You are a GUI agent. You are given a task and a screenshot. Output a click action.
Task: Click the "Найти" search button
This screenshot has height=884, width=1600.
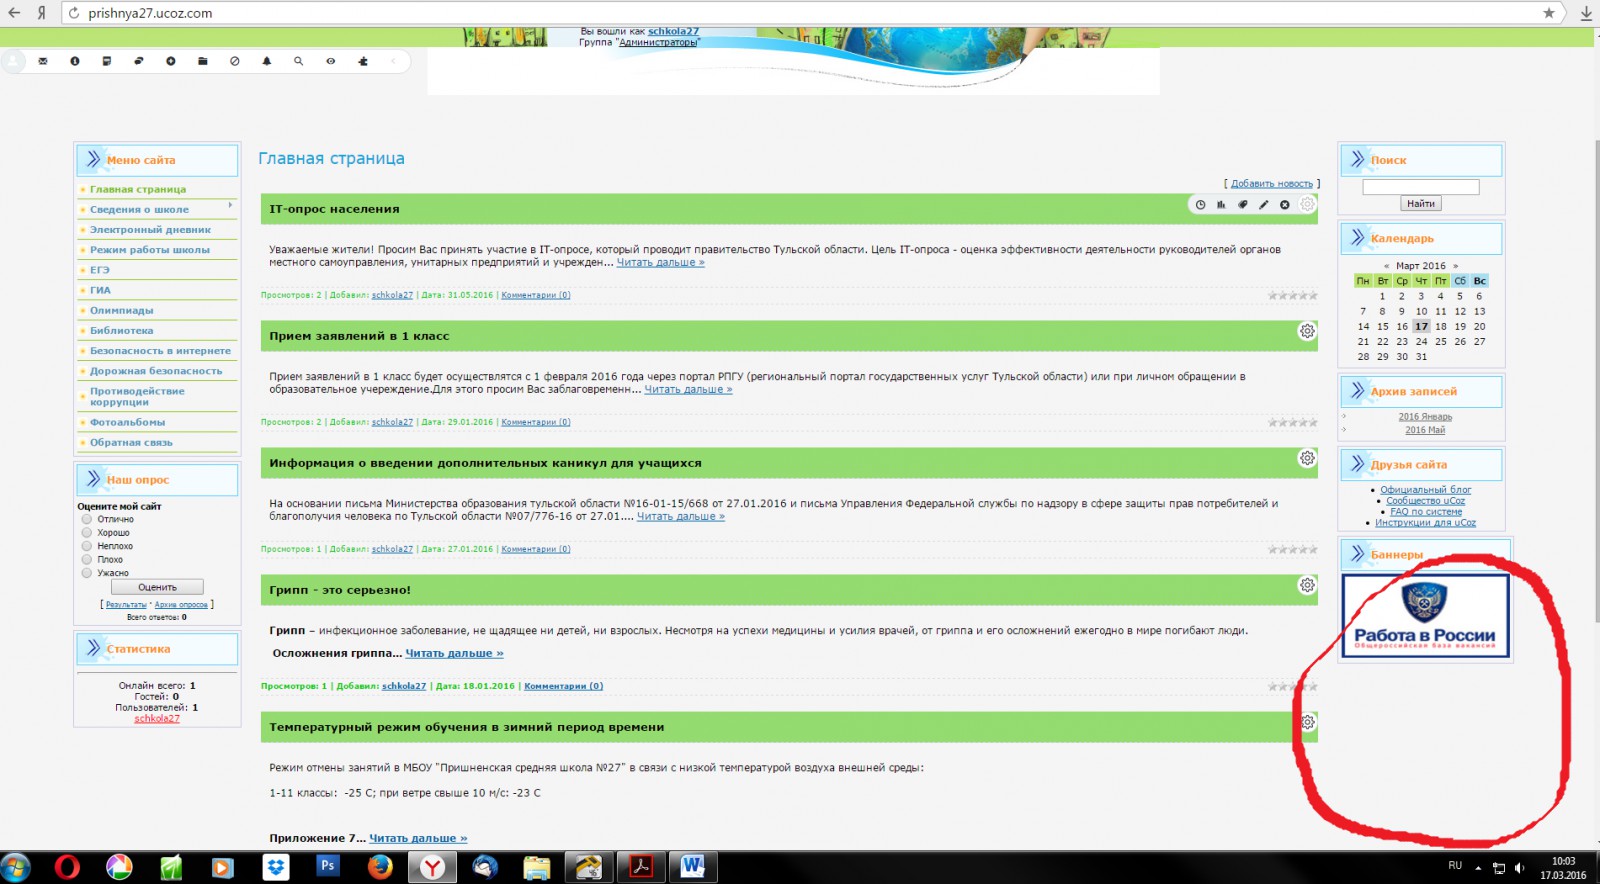coord(1420,204)
